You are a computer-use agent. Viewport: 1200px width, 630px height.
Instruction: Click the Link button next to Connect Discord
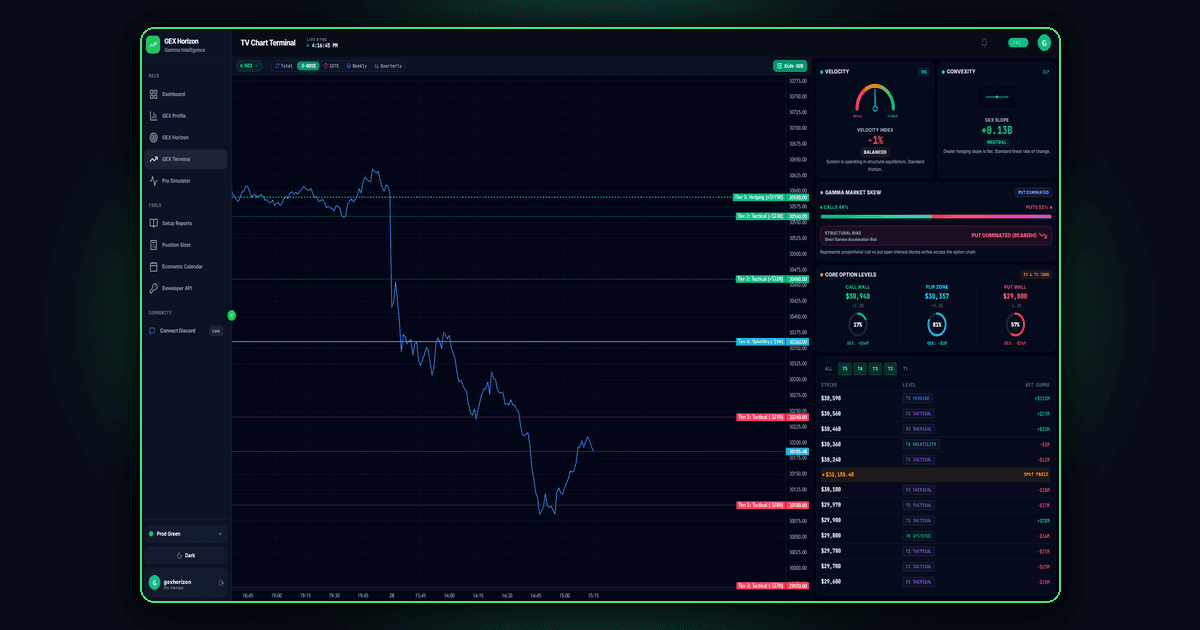(216, 330)
